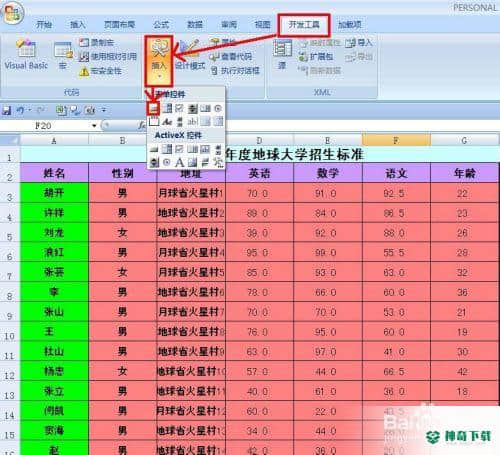Choose the ActiveX Check Box control
The height and width of the screenshot is (455, 500).
179,149
